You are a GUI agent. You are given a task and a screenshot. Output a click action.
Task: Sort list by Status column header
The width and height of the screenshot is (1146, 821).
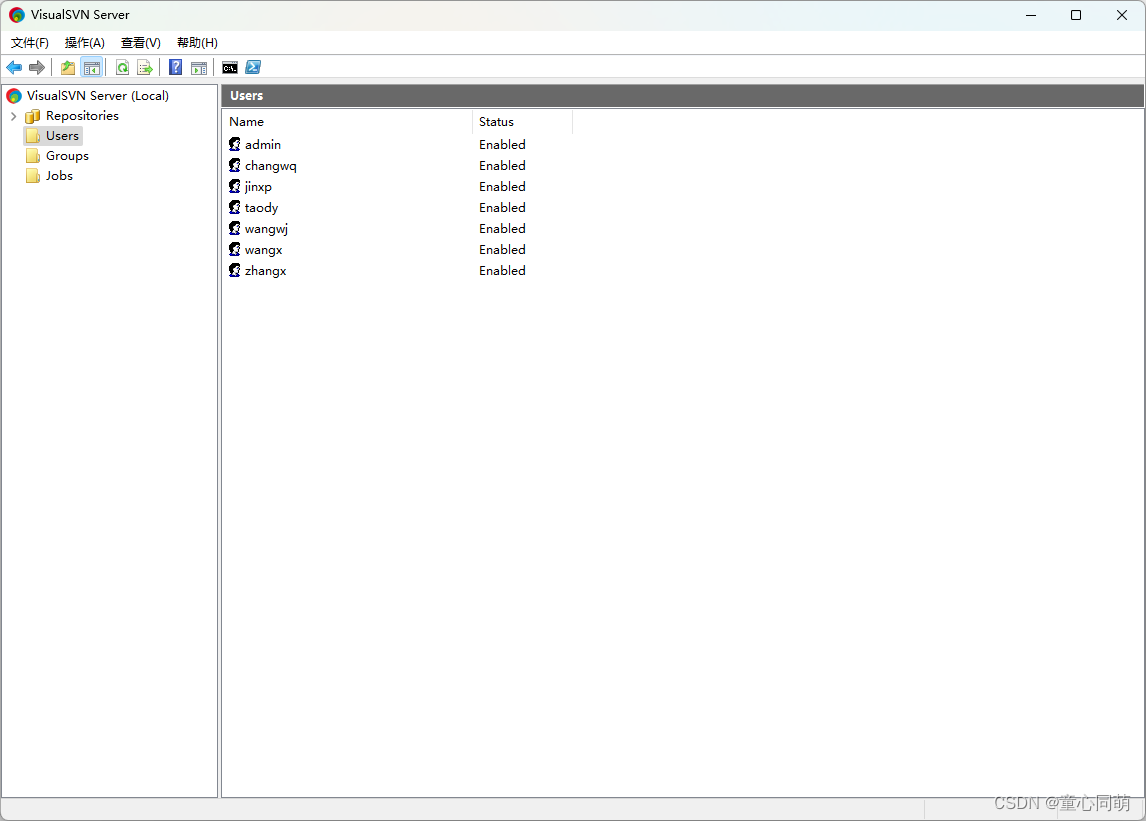(522, 122)
